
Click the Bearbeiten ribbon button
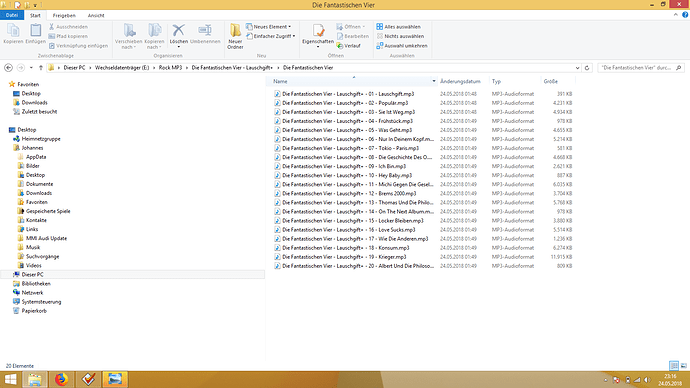coord(352,36)
